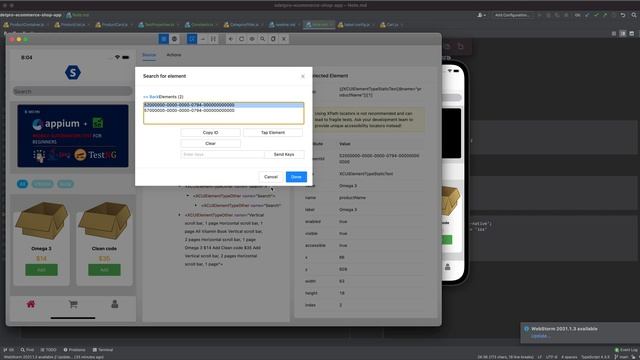The width and height of the screenshot is (640, 360).
Task: Open the Add Configuration dropdown
Action: pyautogui.click(x=512, y=15)
